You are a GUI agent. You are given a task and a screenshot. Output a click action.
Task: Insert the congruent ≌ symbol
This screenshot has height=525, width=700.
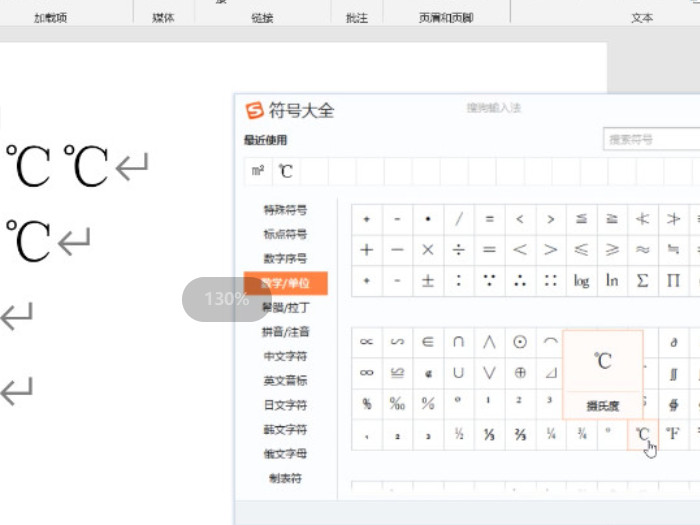(x=397, y=373)
